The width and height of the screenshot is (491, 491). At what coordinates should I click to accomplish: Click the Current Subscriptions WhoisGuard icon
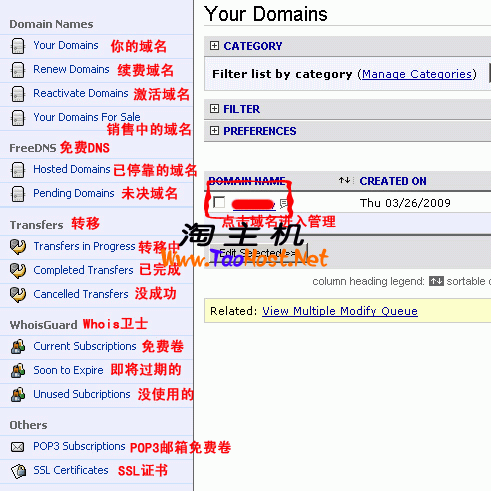click(18, 347)
